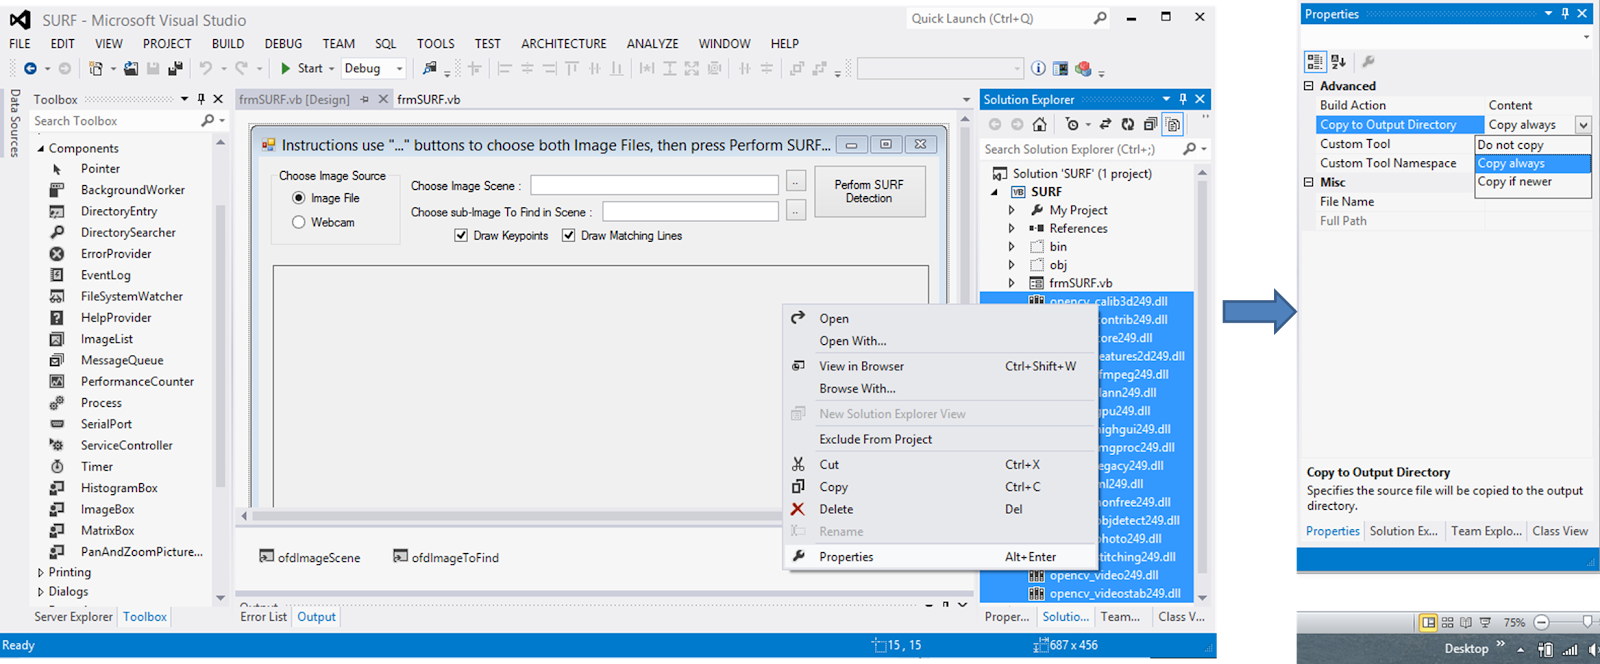Click the ofdImageScene component icon
The width and height of the screenshot is (1600, 664).
pos(266,556)
